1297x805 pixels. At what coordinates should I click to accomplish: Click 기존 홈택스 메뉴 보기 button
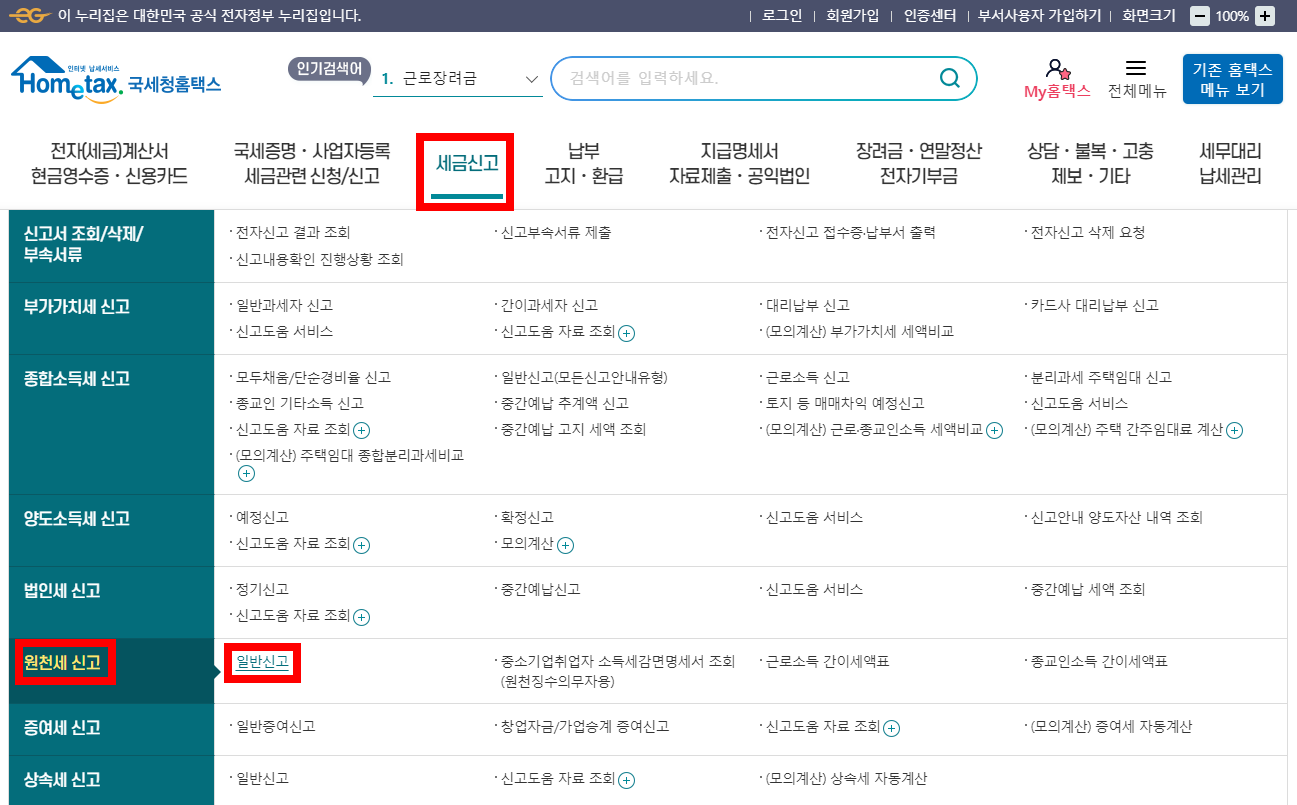1232,79
